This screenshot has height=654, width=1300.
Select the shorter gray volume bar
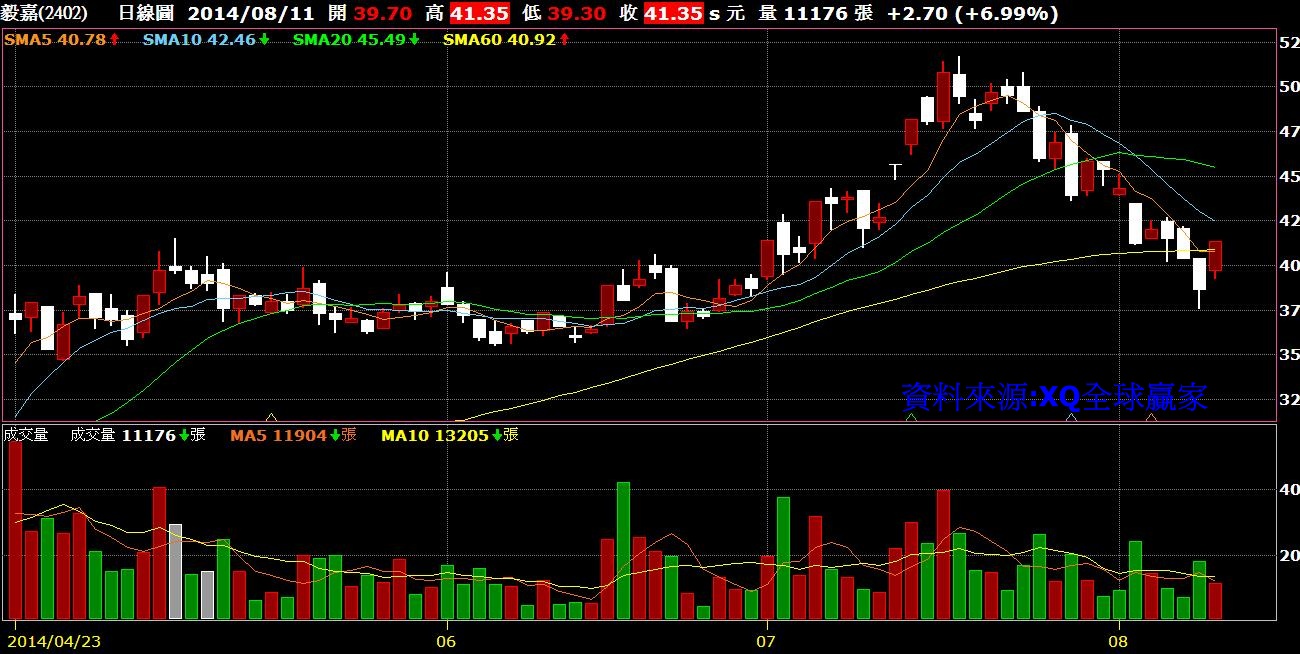[x=207, y=595]
